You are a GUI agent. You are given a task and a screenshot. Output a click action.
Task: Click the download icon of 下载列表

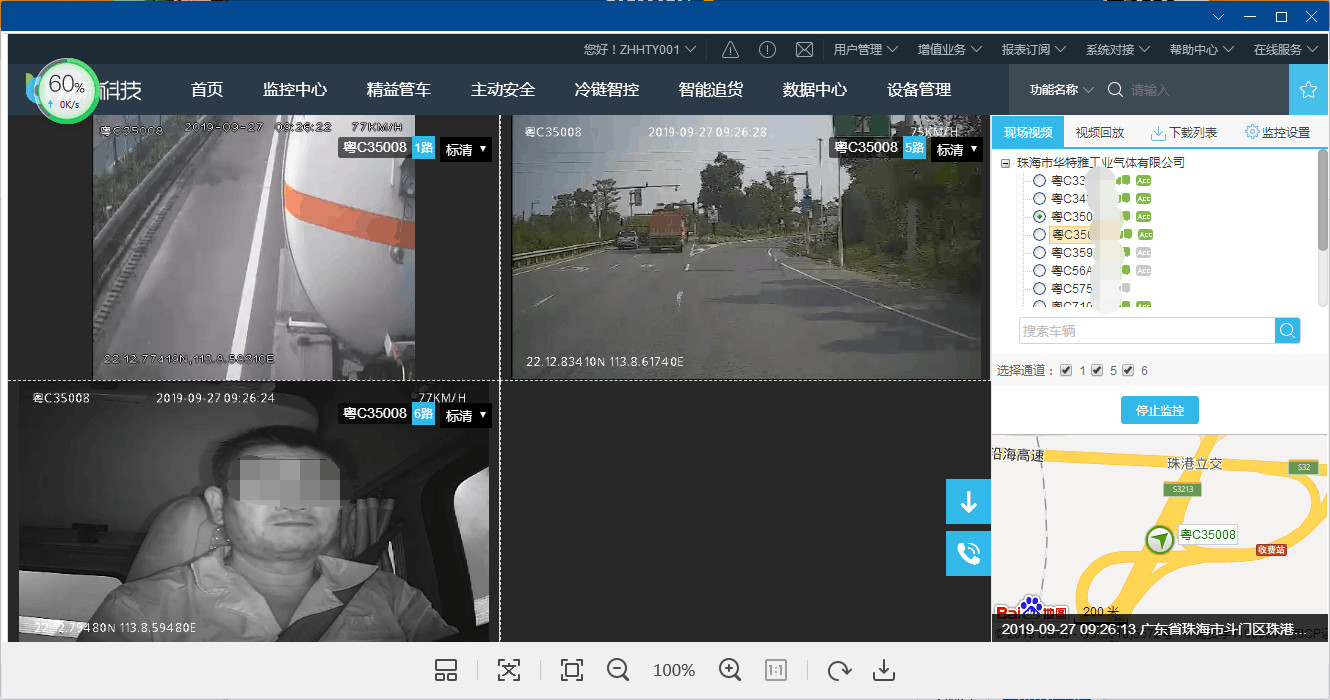point(1158,133)
